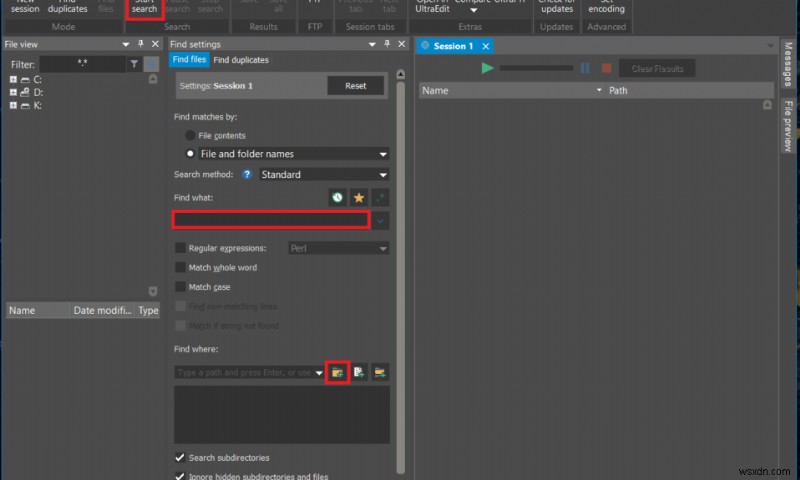Image resolution: width=800 pixels, height=480 pixels.
Task: Click the blue help icon beside Search method
Action: tap(247, 174)
